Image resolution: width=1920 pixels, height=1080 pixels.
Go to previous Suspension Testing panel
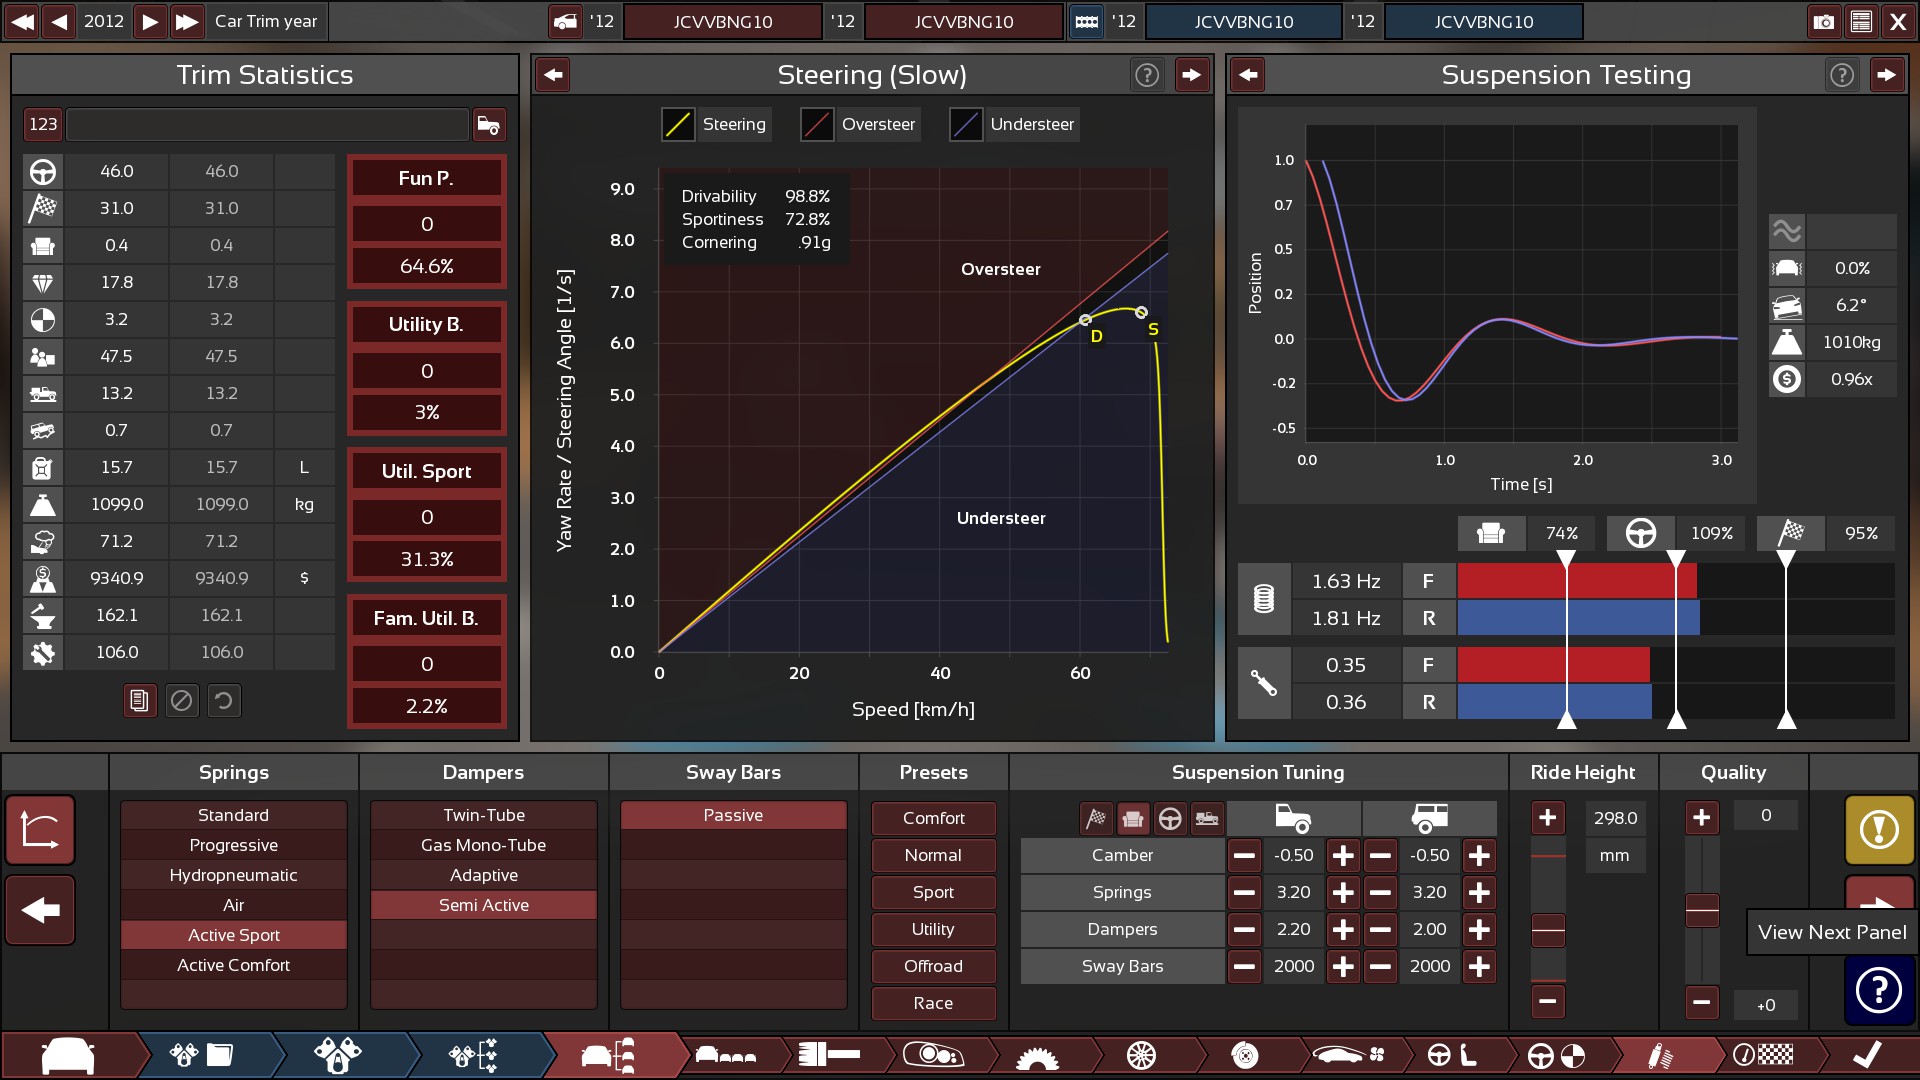click(1248, 75)
